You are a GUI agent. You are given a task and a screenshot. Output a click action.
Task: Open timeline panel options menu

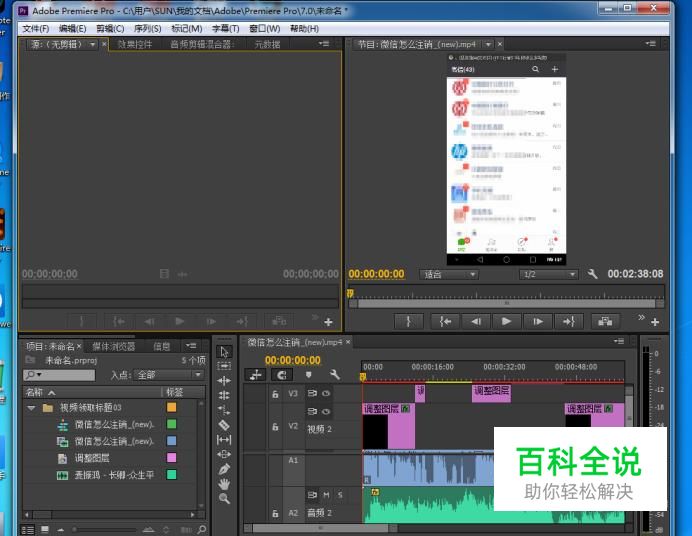[x=619, y=341]
